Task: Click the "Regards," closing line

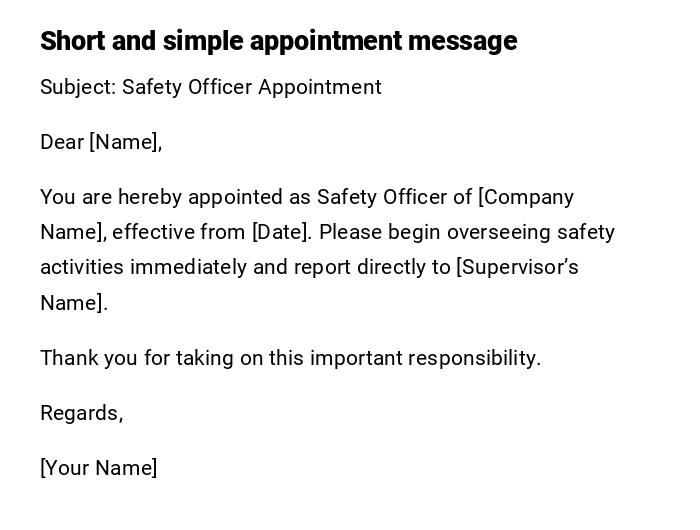Action: coord(81,413)
